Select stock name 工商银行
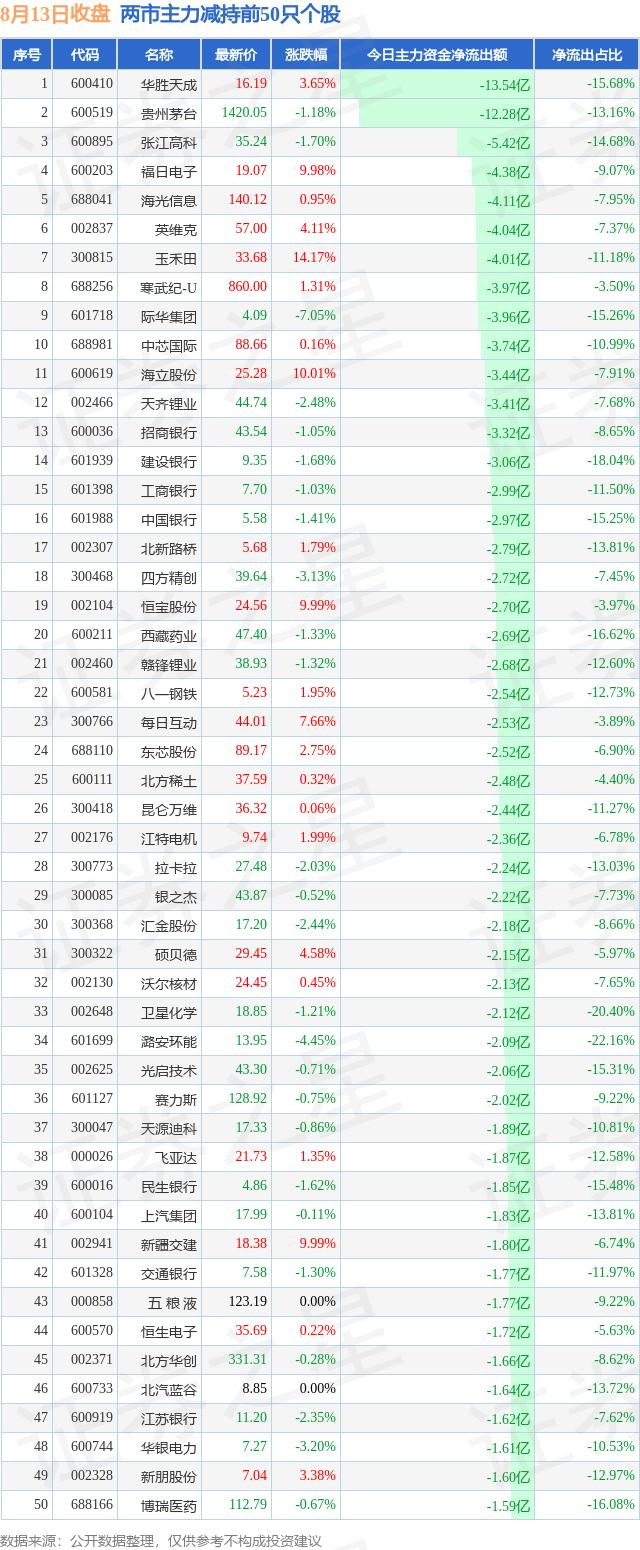The image size is (640, 1550). click(169, 490)
